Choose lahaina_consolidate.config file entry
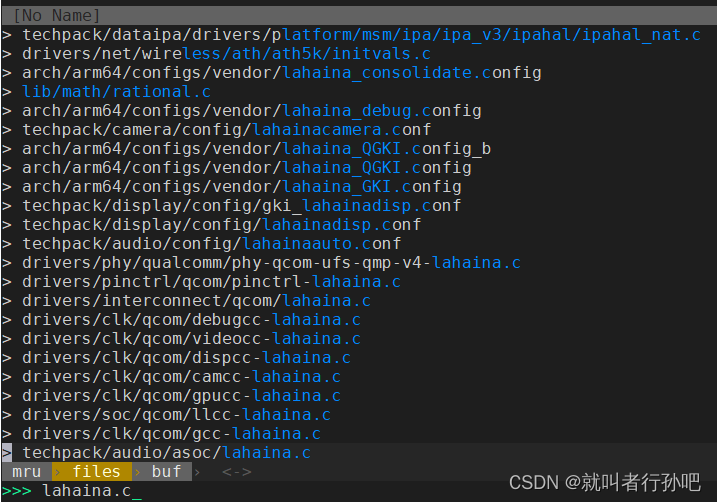The image size is (717, 502). pyautogui.click(x=282, y=73)
